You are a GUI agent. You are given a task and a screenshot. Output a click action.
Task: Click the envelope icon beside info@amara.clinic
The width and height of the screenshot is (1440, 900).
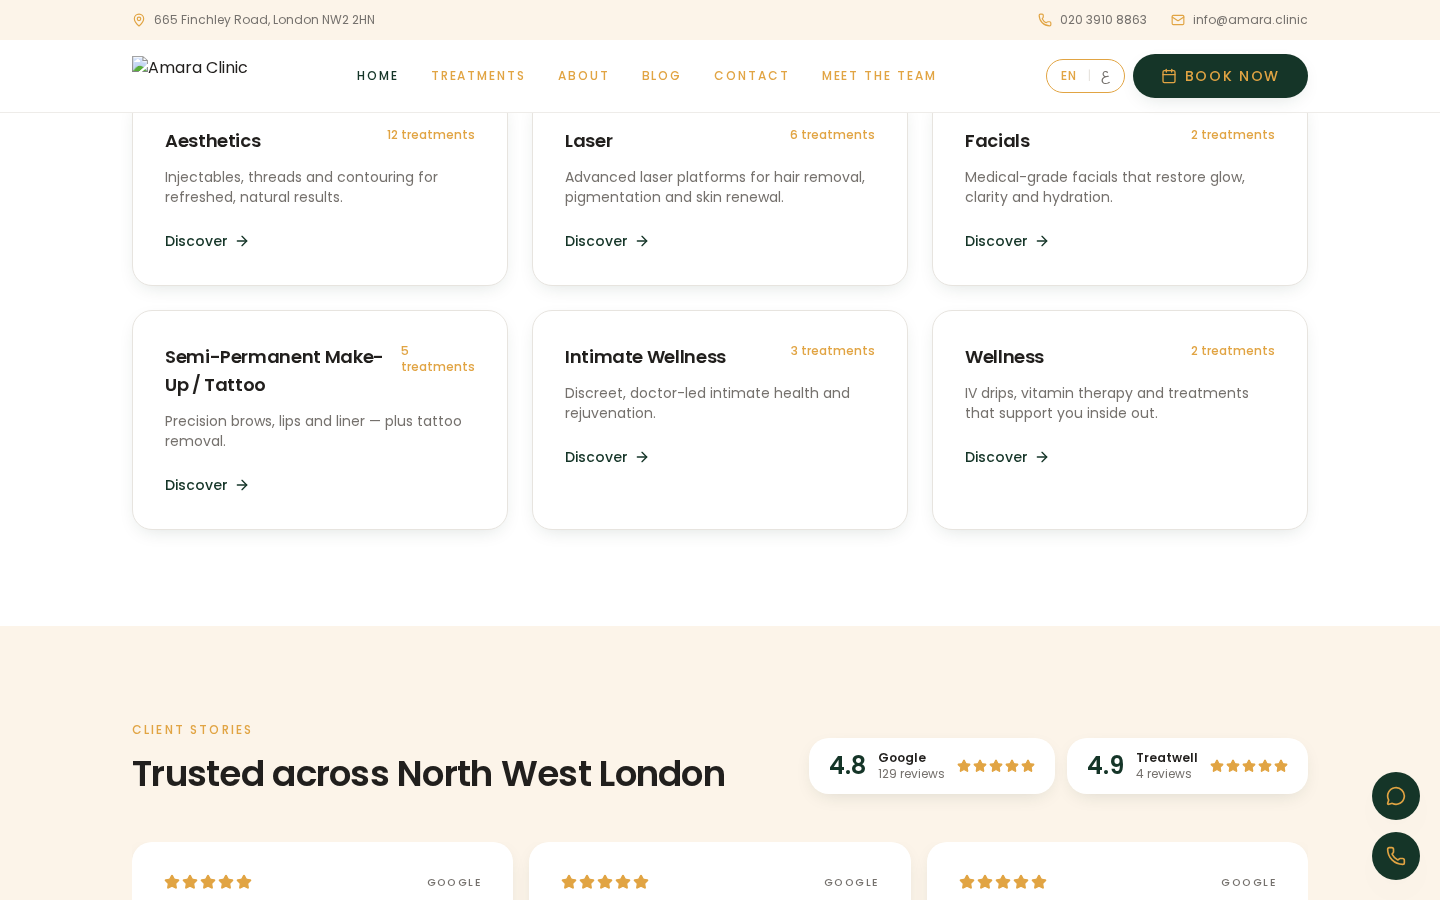(x=1178, y=20)
